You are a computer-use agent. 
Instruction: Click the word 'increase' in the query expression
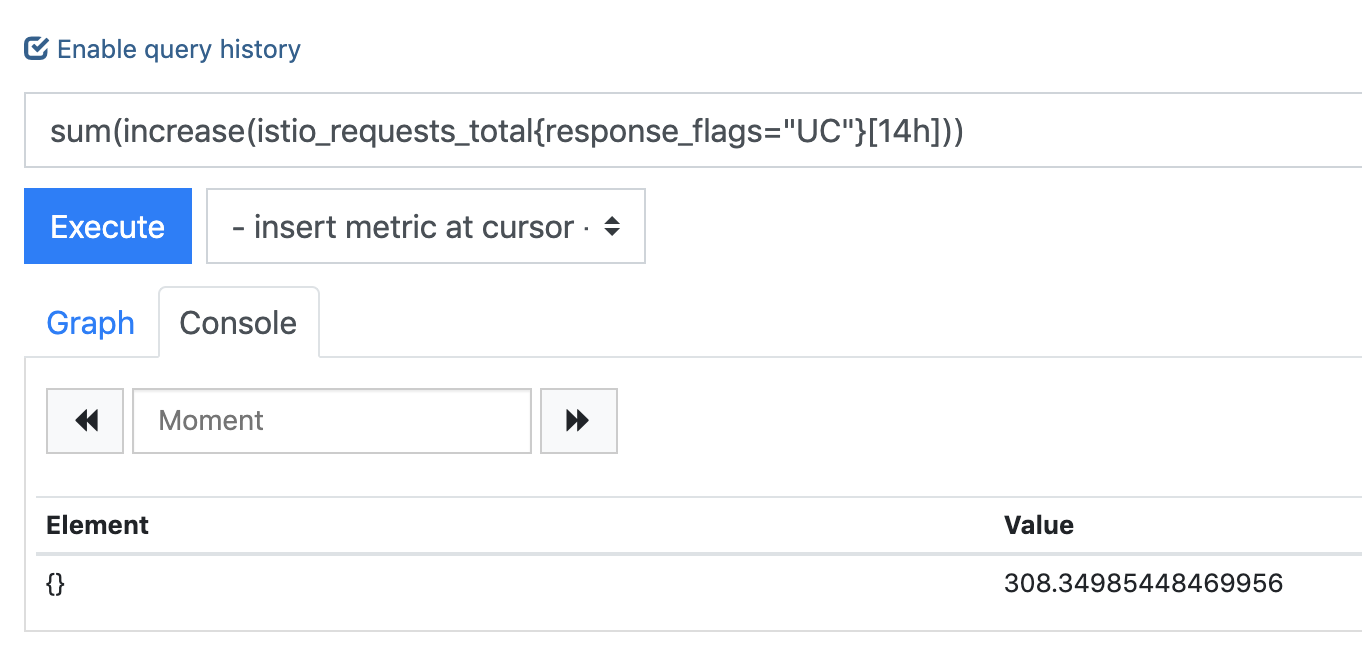tap(184, 131)
